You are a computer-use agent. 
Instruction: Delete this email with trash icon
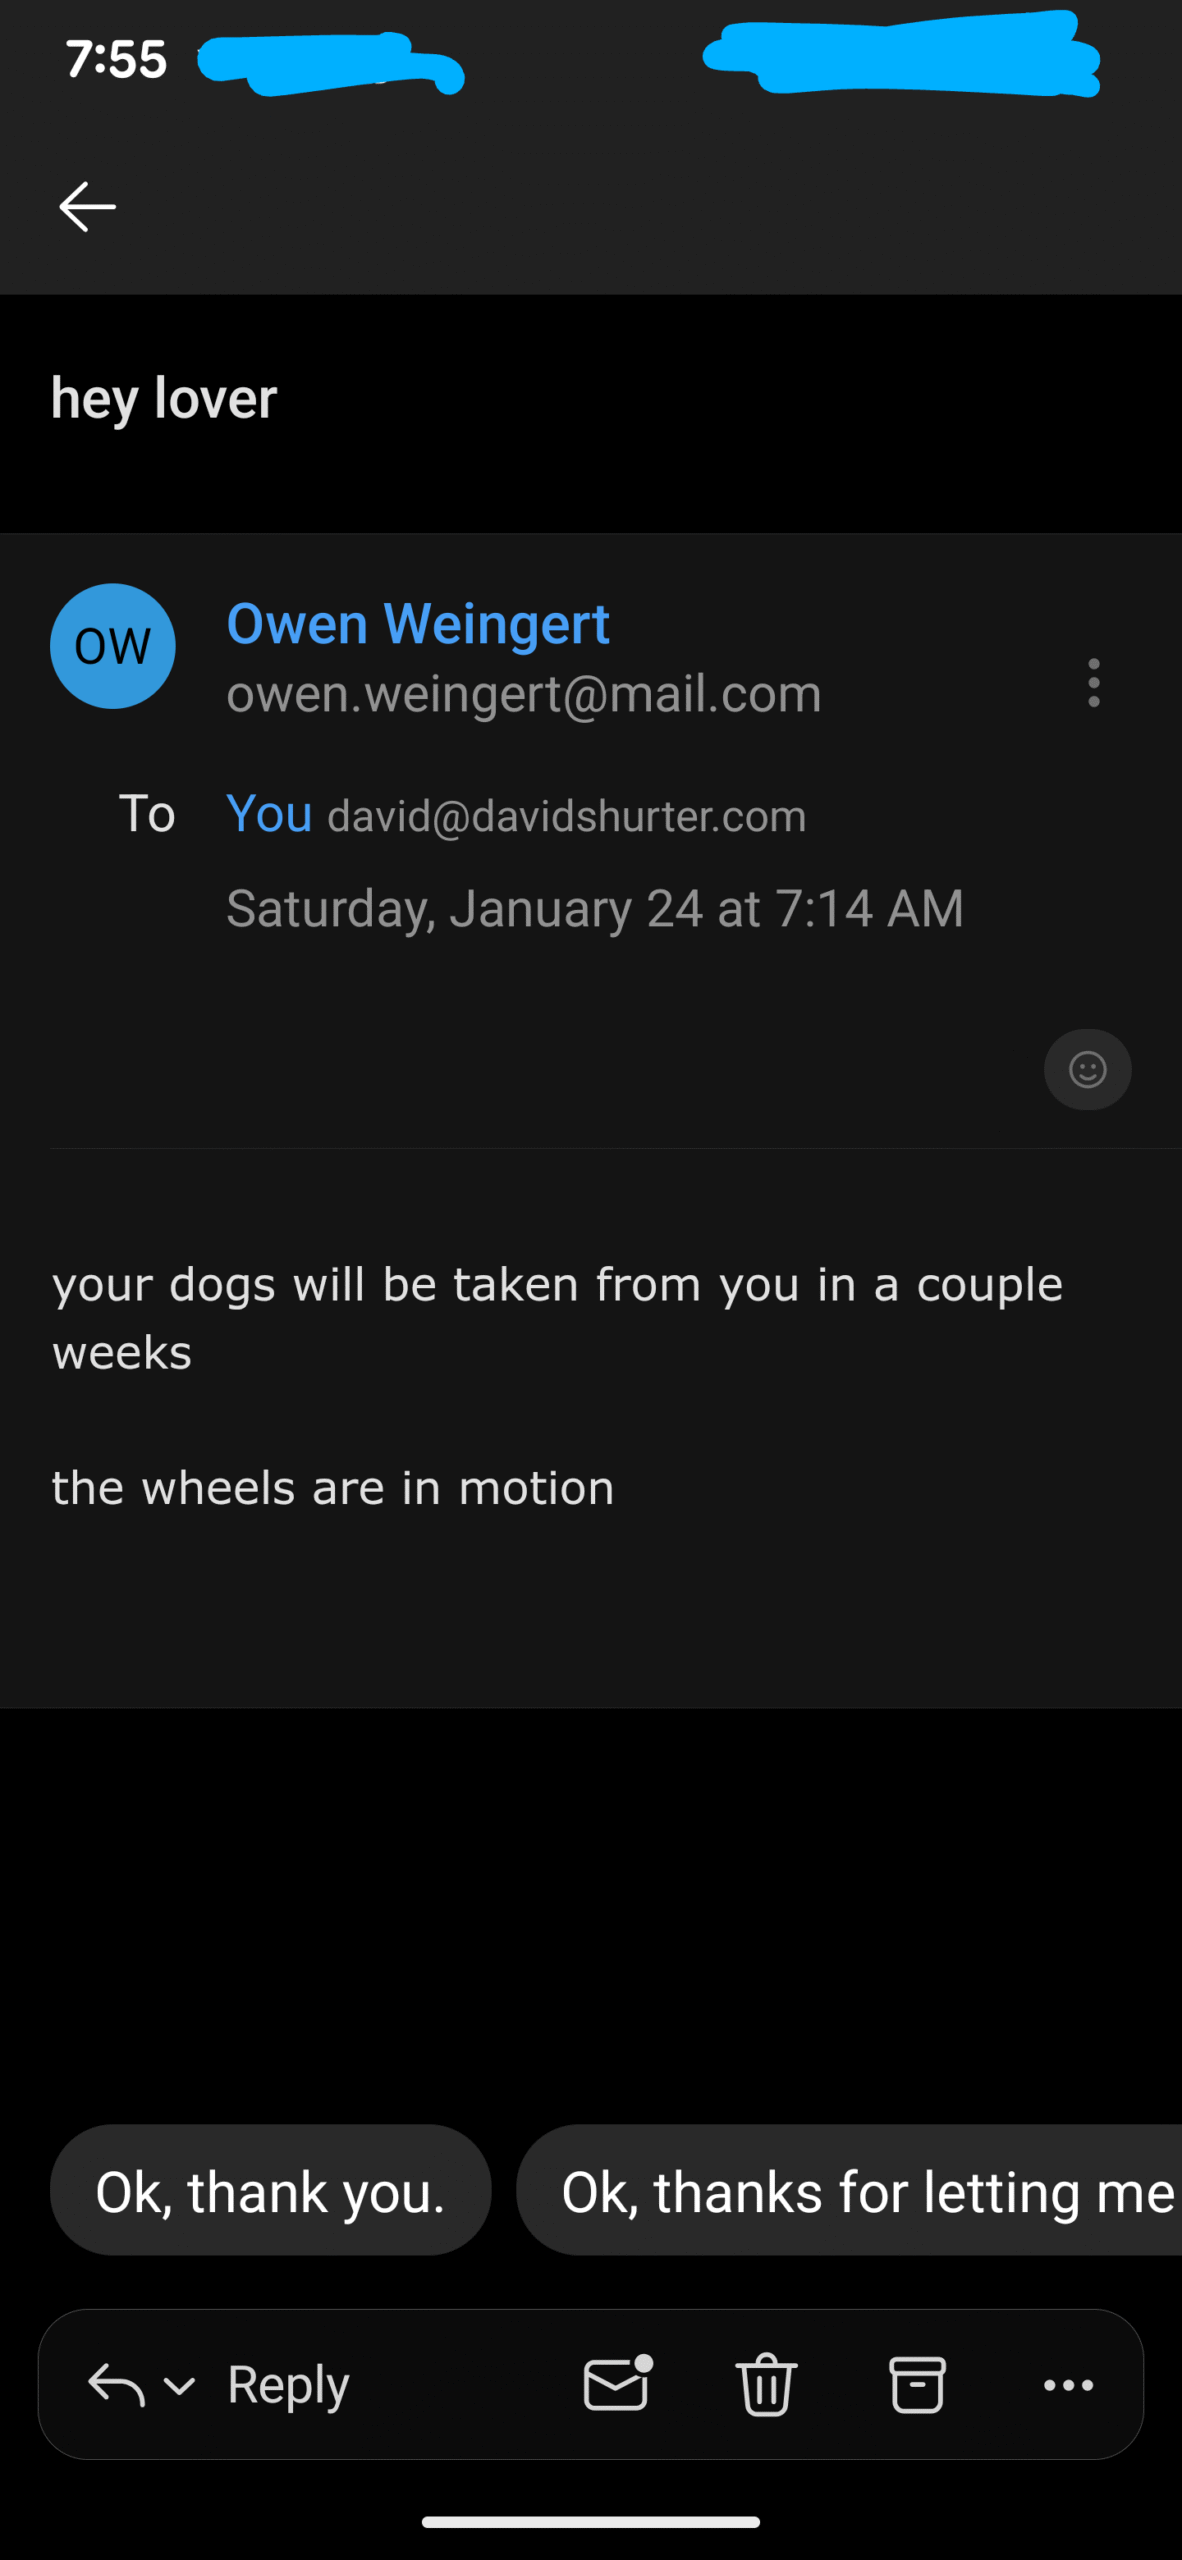[x=766, y=2384]
